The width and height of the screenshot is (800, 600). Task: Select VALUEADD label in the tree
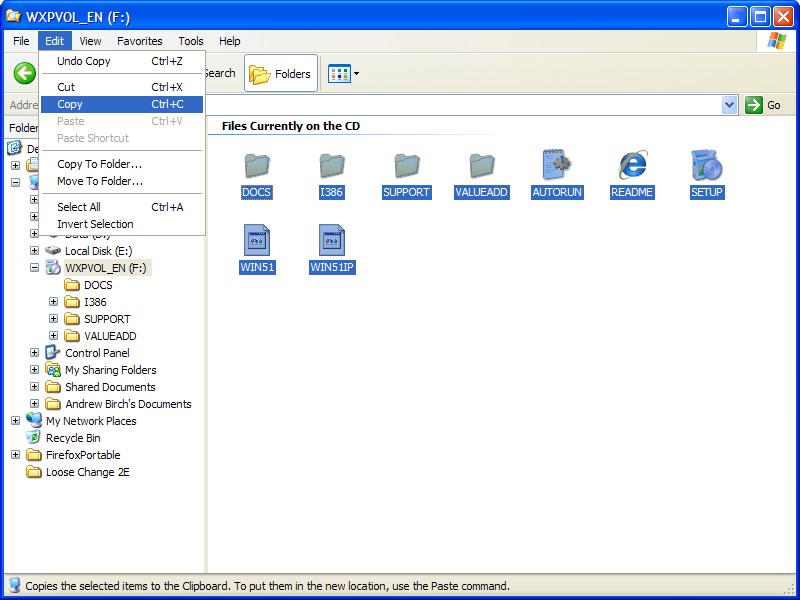(110, 336)
